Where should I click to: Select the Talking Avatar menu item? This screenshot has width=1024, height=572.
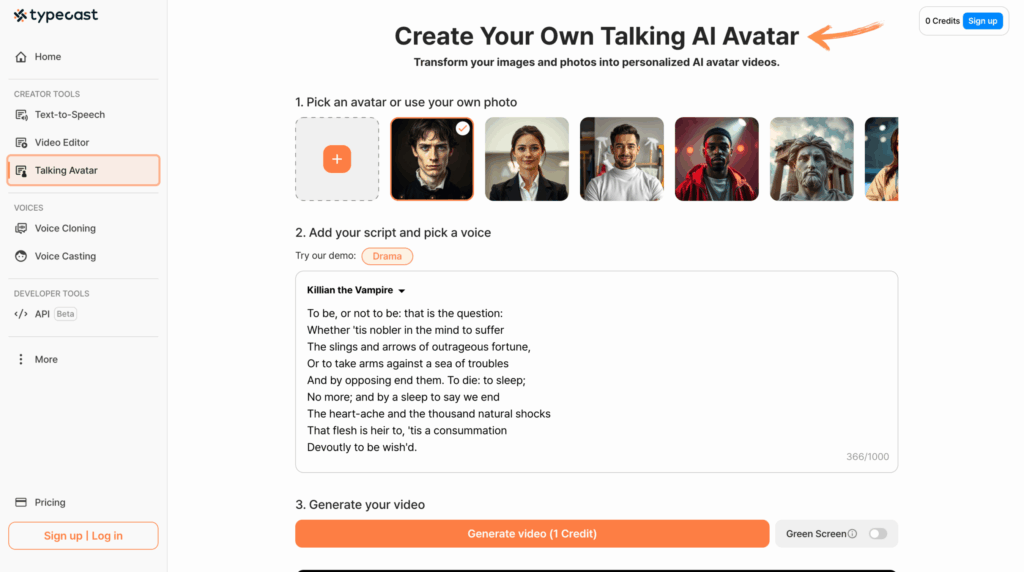pos(83,171)
